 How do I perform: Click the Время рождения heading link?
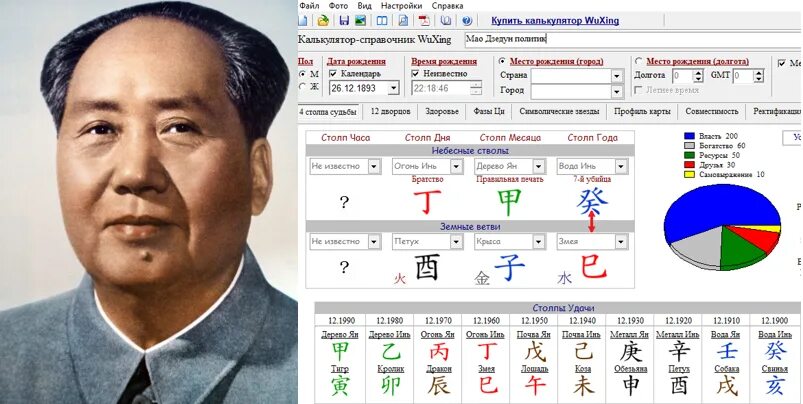click(444, 61)
